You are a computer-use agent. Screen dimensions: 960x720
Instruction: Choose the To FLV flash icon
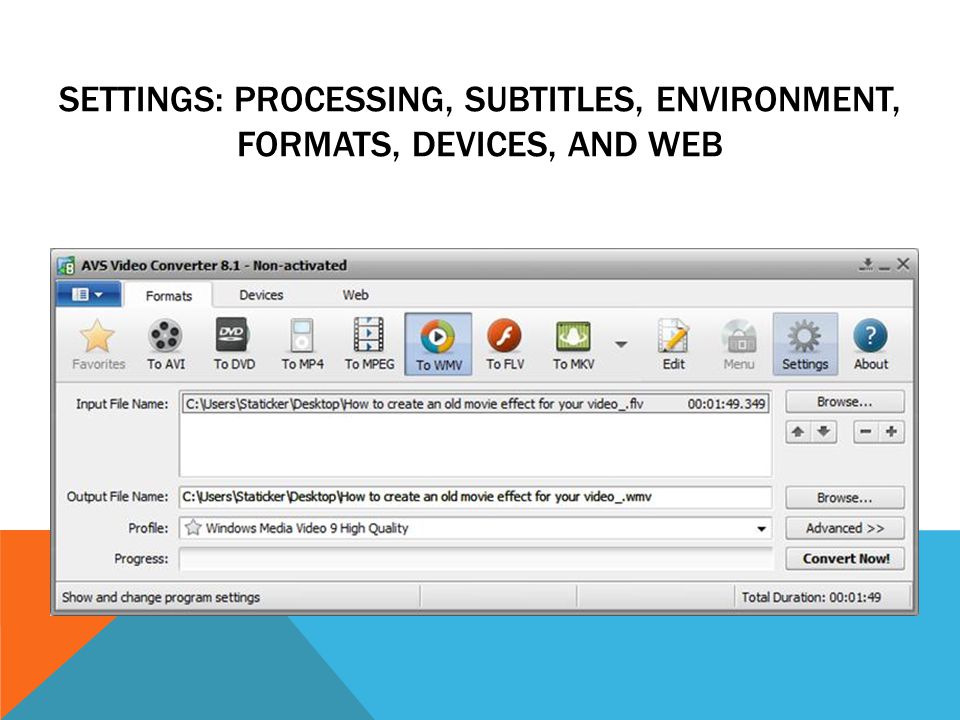click(x=505, y=344)
